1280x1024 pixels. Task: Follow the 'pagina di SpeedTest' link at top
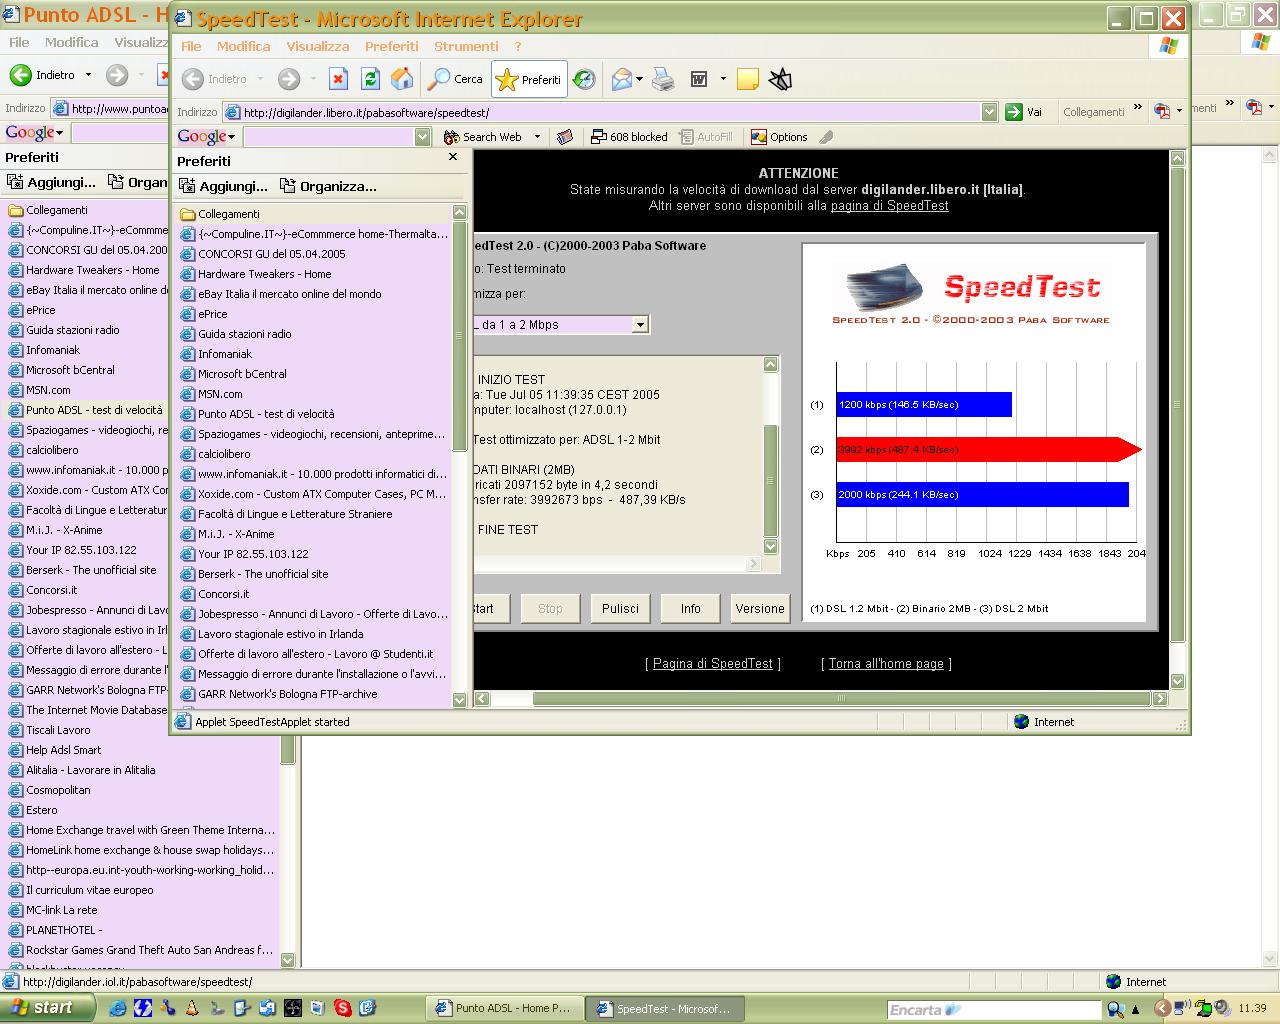[890, 205]
